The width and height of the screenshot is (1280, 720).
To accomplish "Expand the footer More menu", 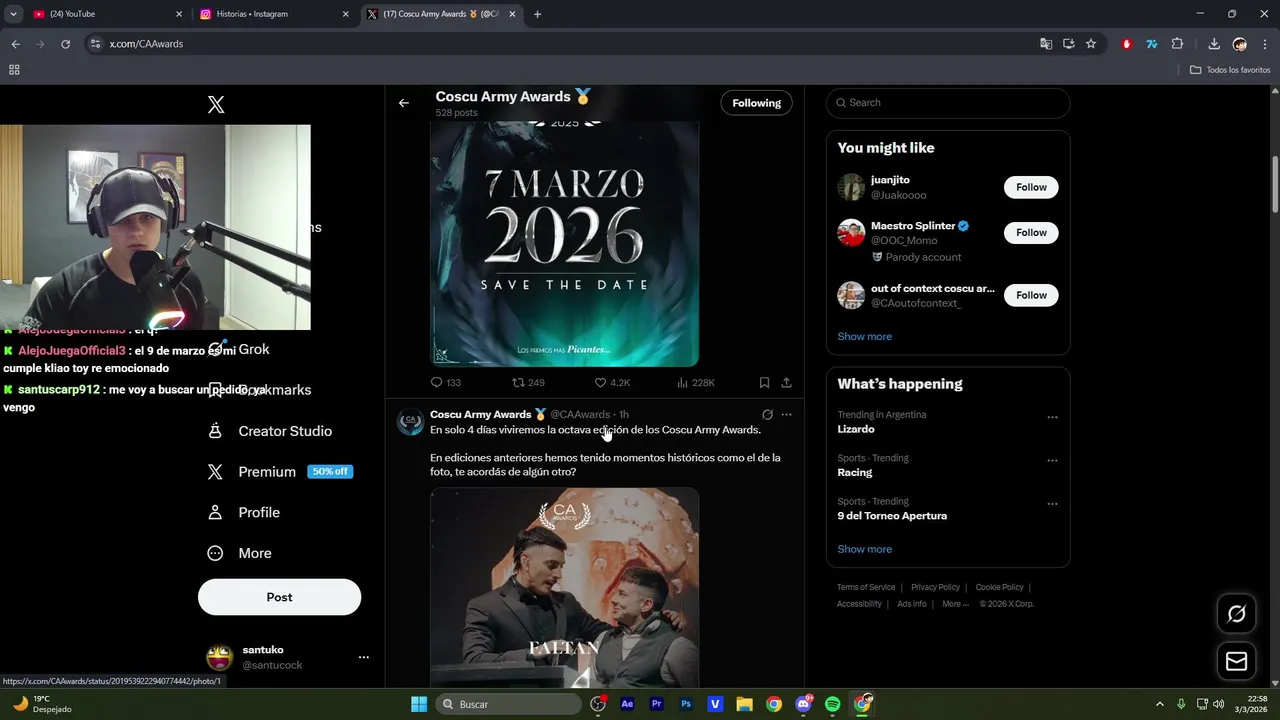I will (x=955, y=604).
